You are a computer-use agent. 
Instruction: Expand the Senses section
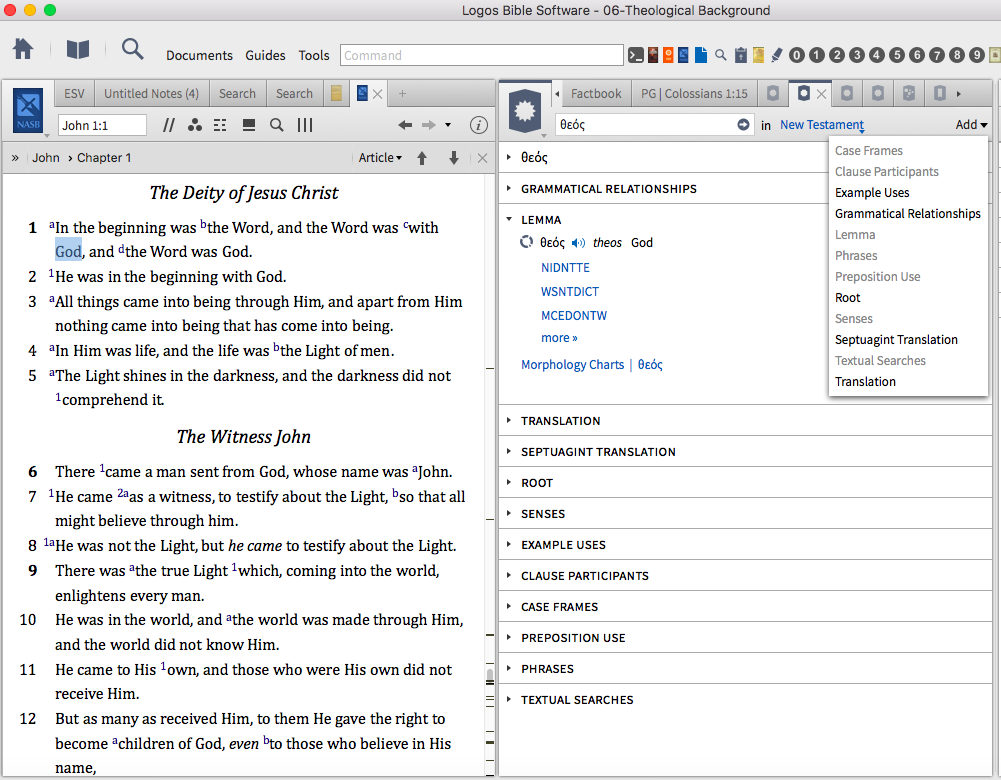pyautogui.click(x=509, y=513)
